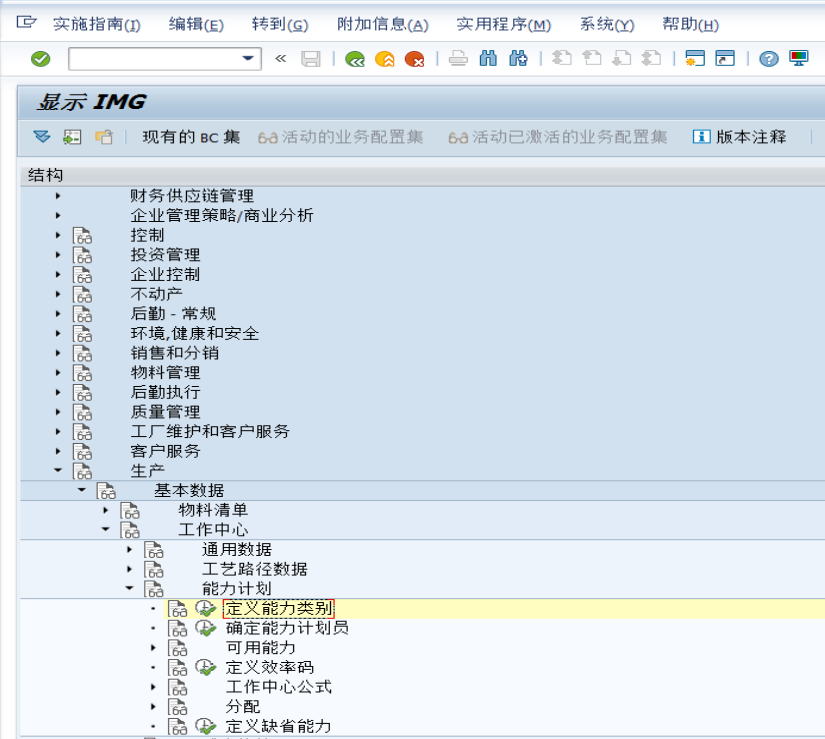Click the Find Next icon

(516, 60)
